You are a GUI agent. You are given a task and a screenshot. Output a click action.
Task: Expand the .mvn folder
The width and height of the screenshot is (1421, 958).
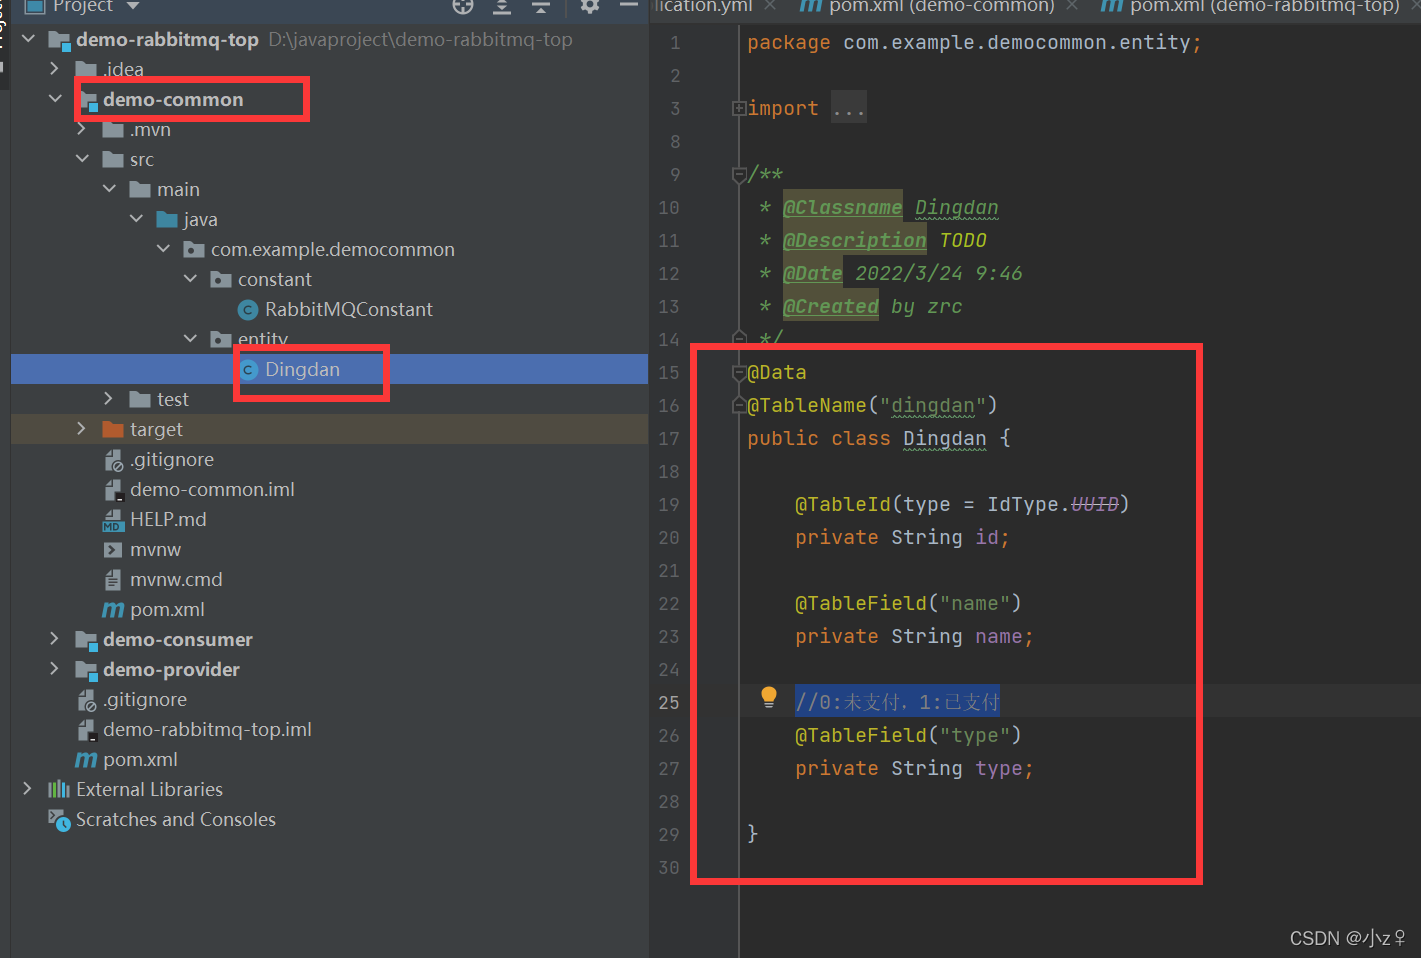point(82,129)
